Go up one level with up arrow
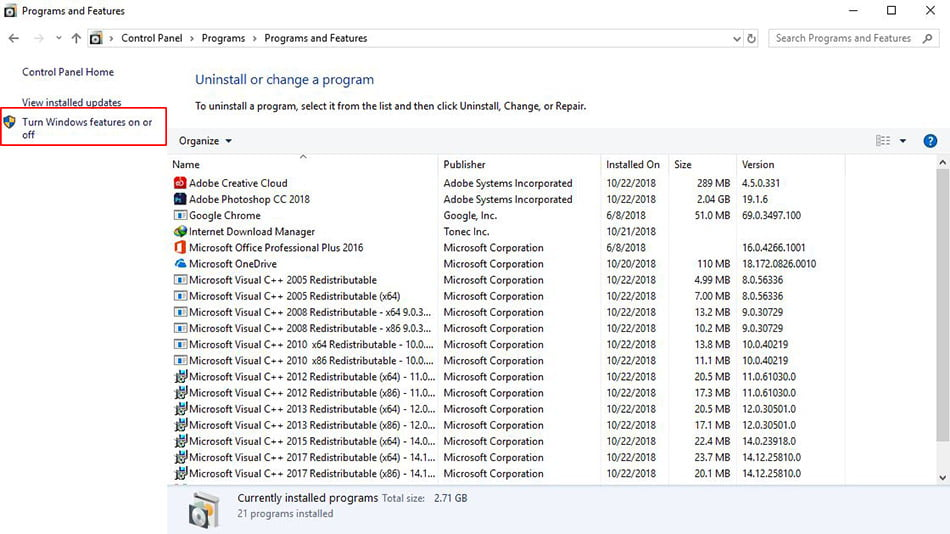Viewport: 950px width, 534px height. pyautogui.click(x=76, y=38)
